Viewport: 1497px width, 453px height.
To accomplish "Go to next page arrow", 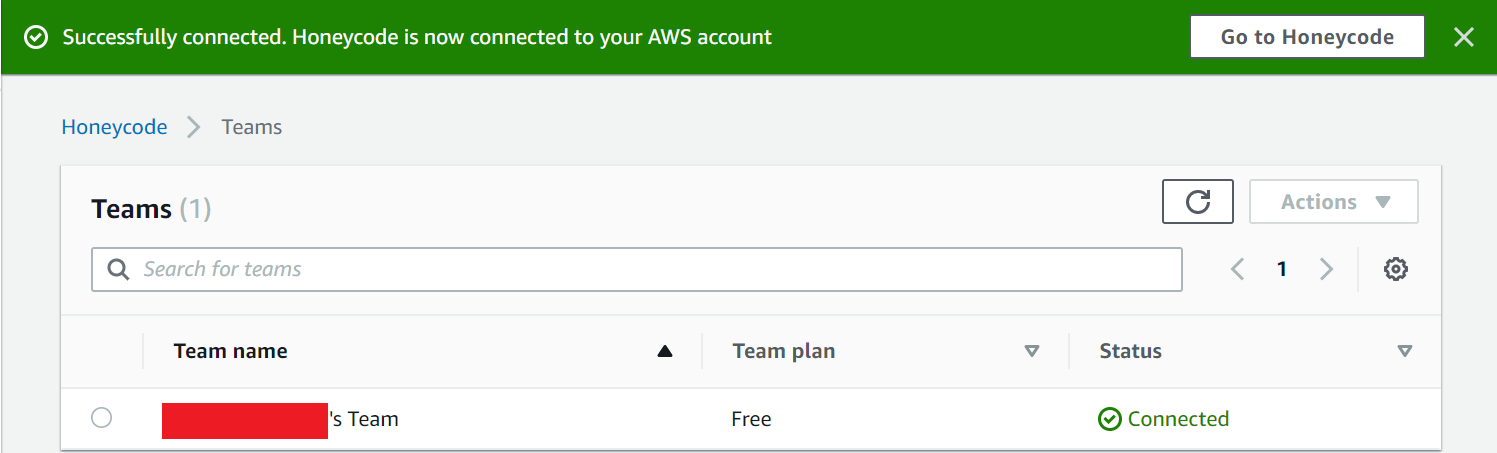I will click(x=1326, y=269).
